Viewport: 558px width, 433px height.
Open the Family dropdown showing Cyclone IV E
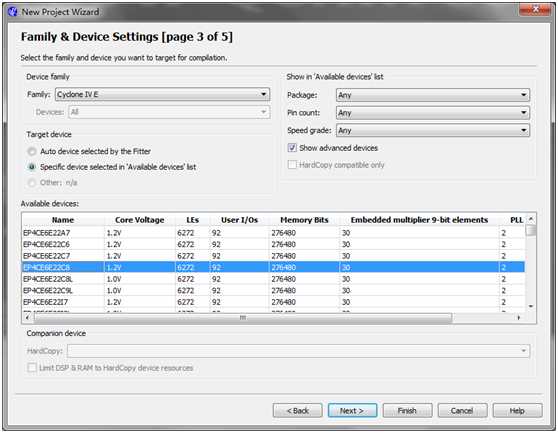pos(163,95)
